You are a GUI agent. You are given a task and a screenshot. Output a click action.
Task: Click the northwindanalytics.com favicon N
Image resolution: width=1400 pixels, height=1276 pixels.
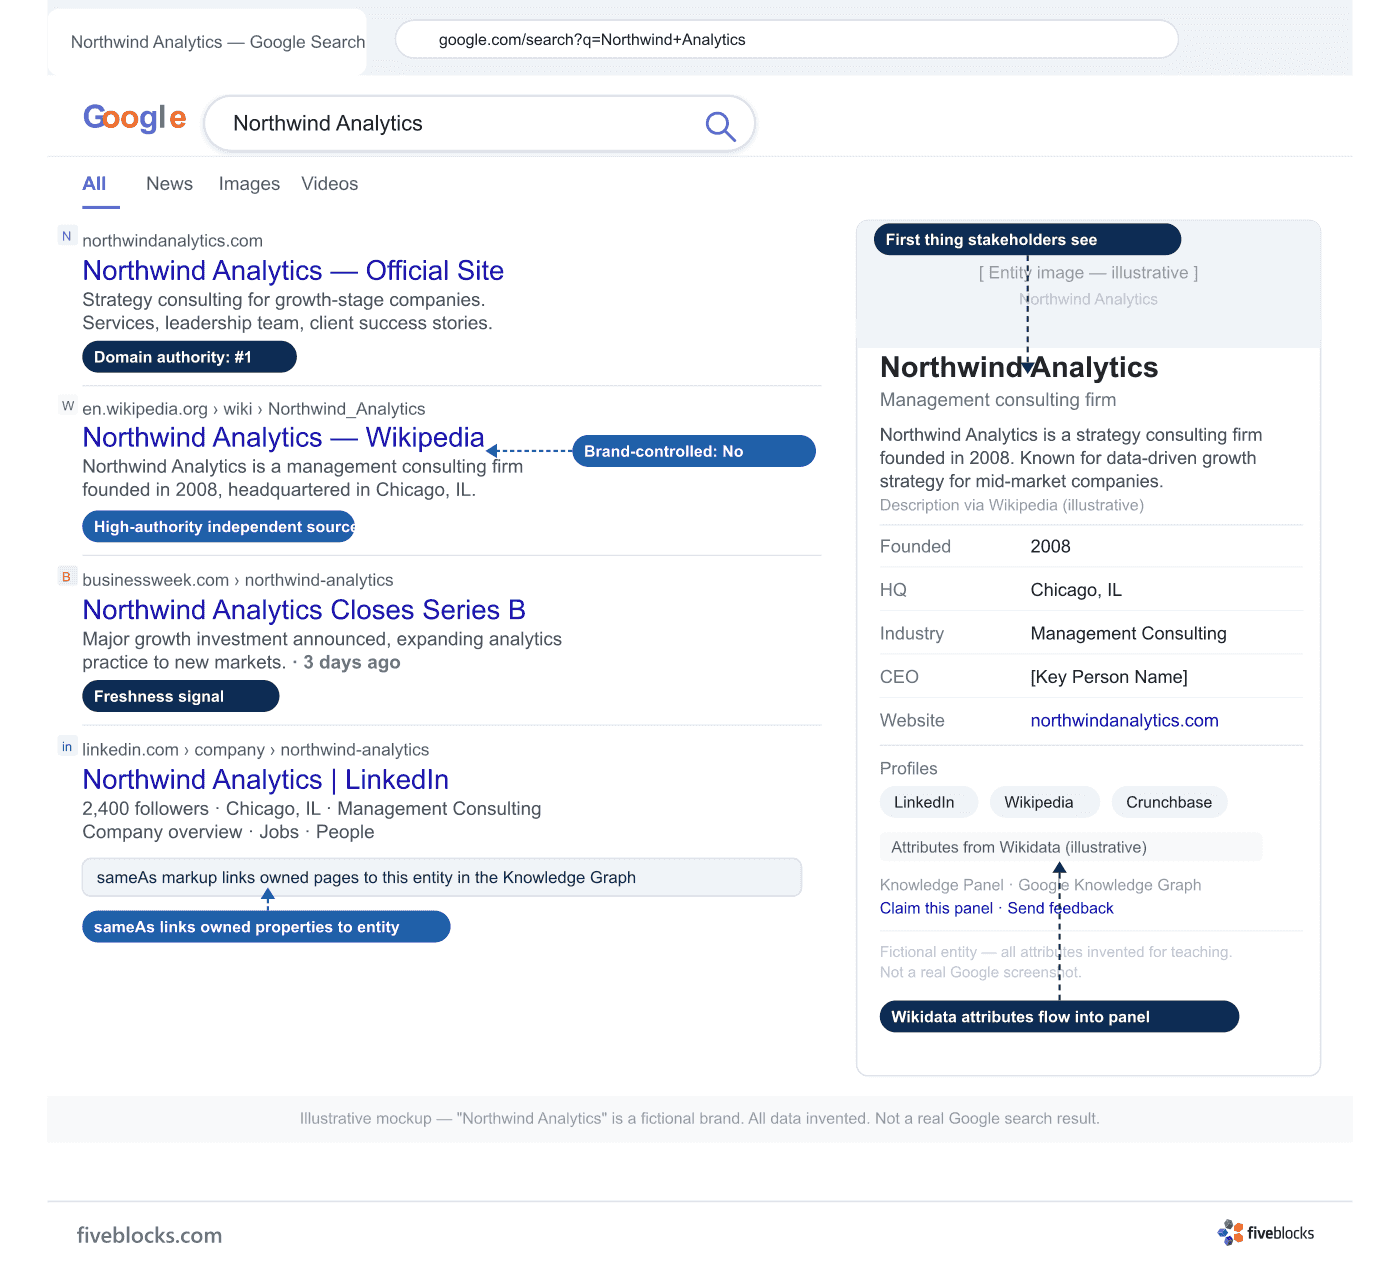point(67,237)
